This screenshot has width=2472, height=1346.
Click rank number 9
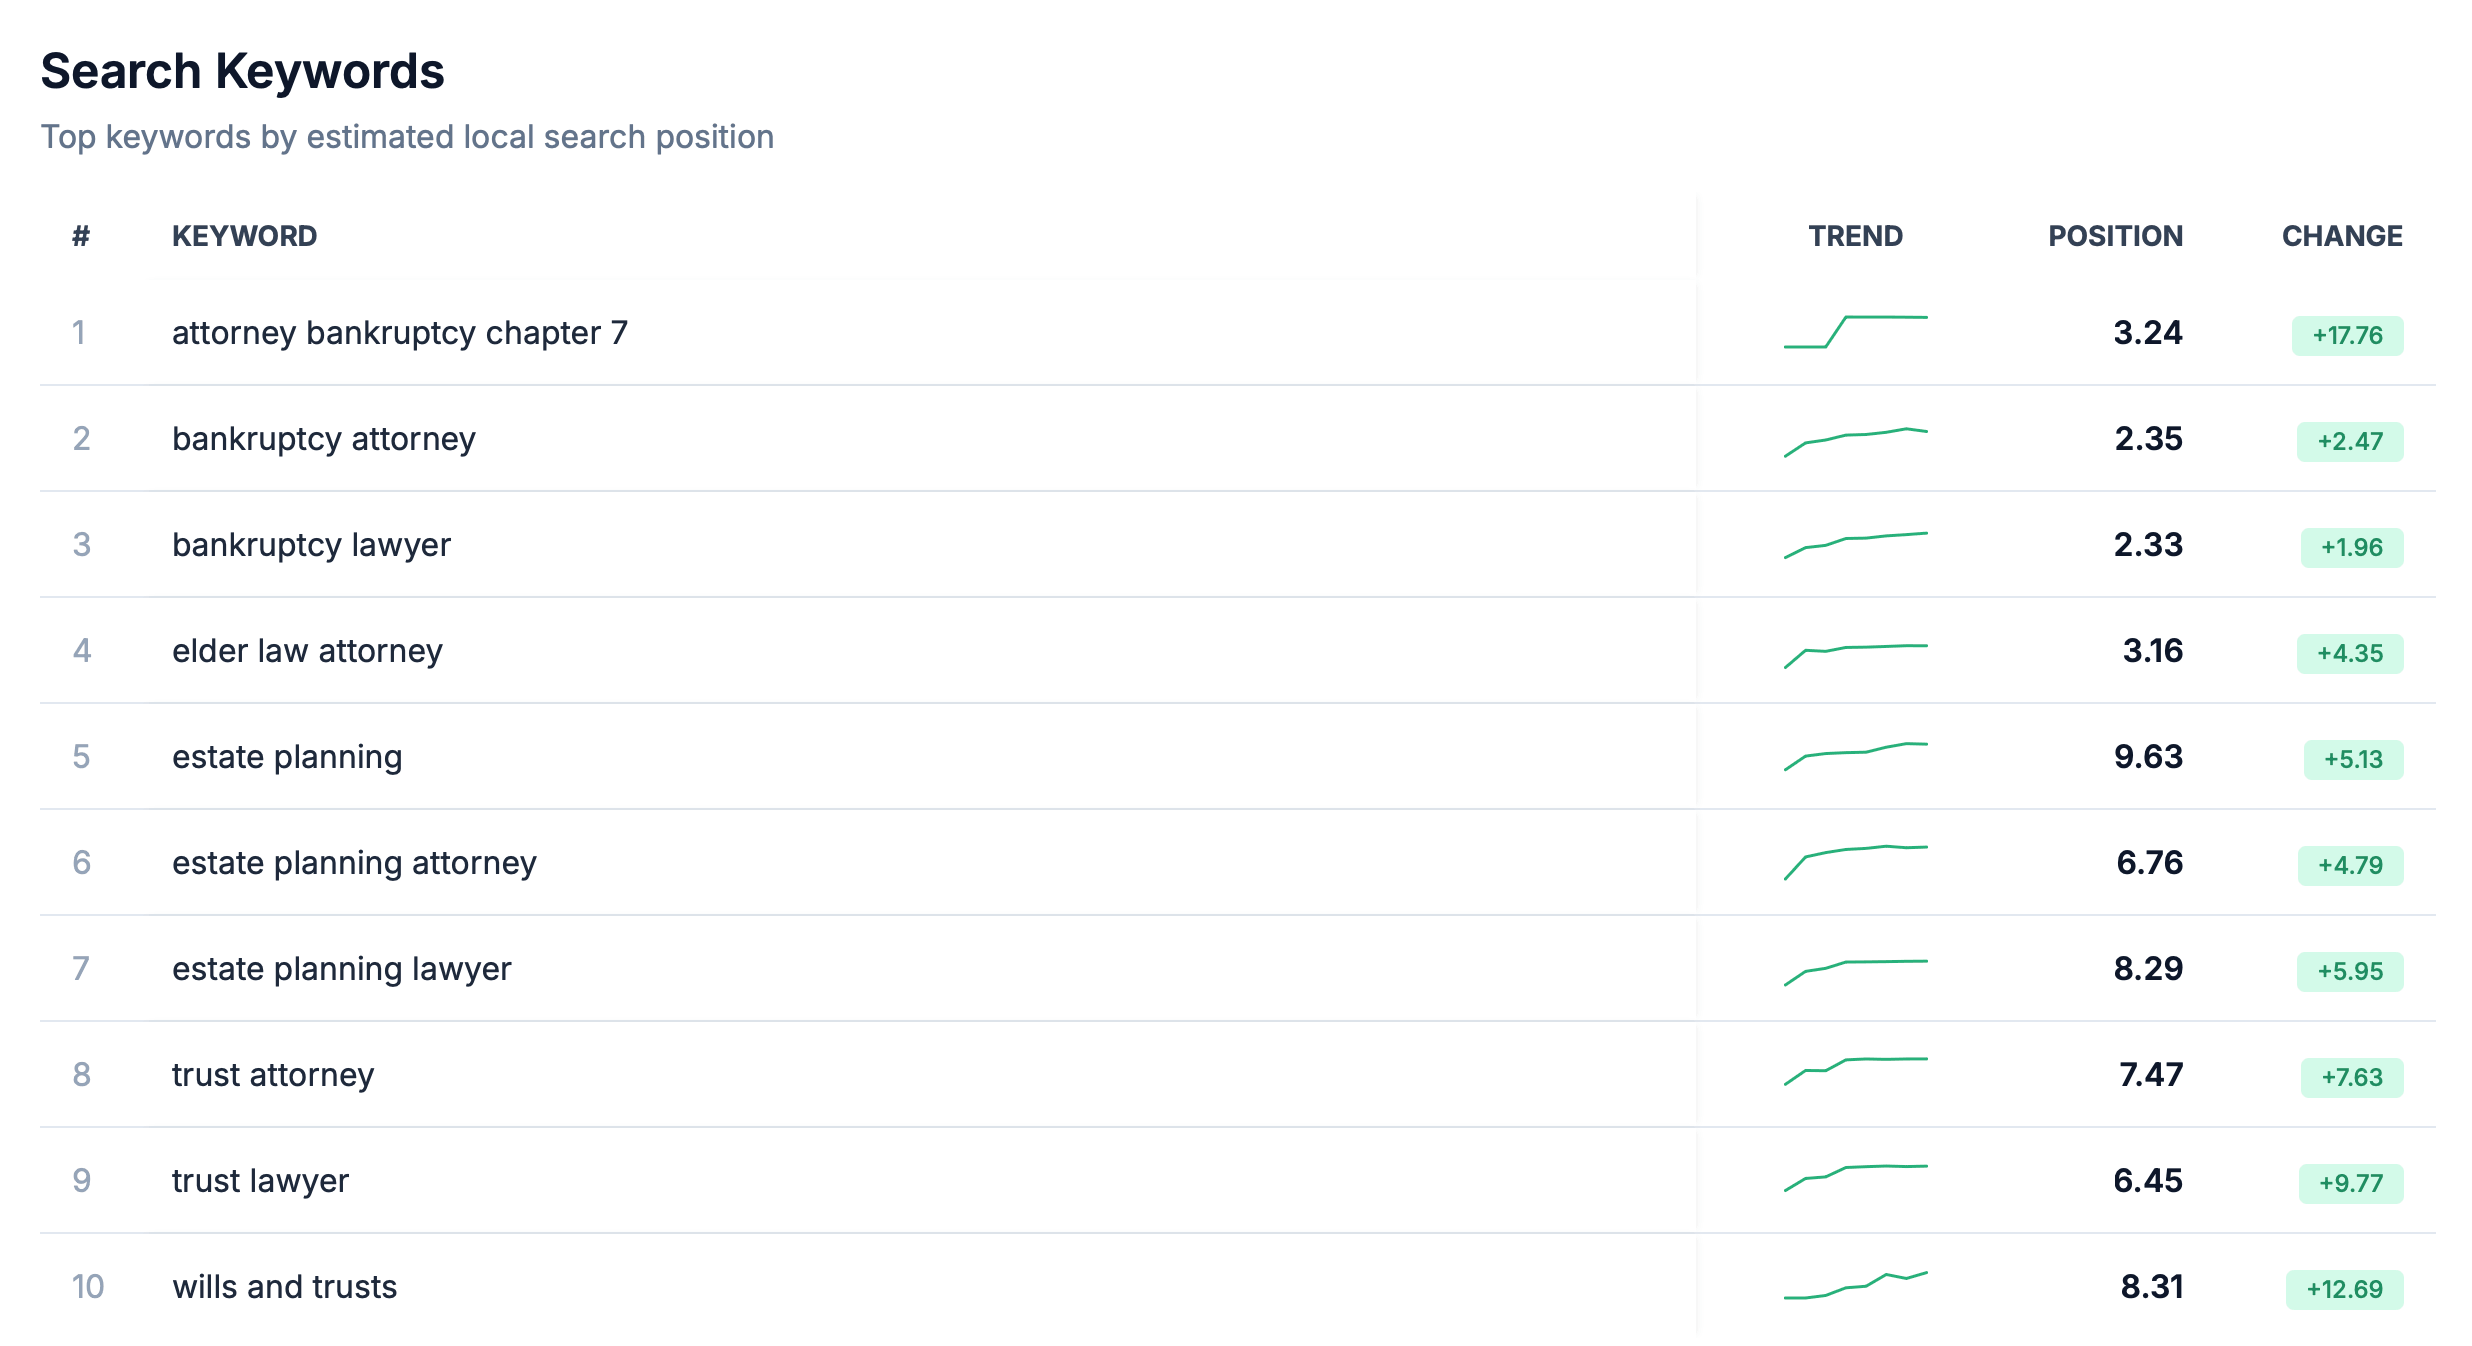point(81,1180)
